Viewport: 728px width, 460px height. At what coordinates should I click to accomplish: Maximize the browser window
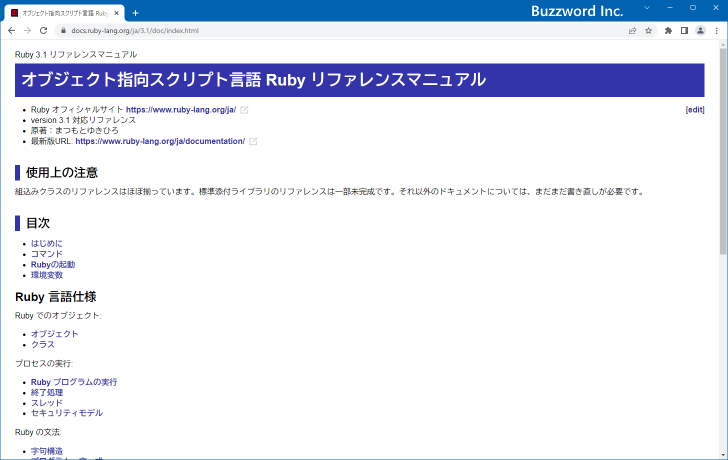point(693,8)
